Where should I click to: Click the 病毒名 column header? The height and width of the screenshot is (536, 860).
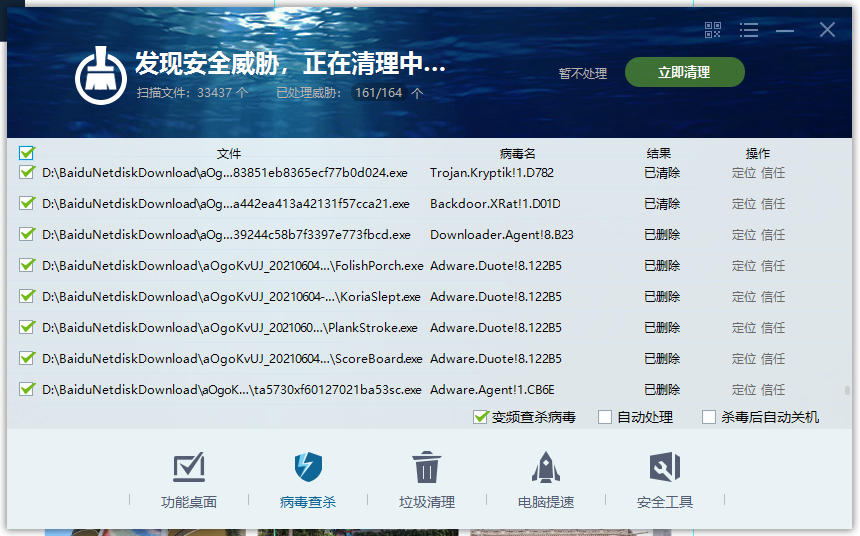coord(517,154)
